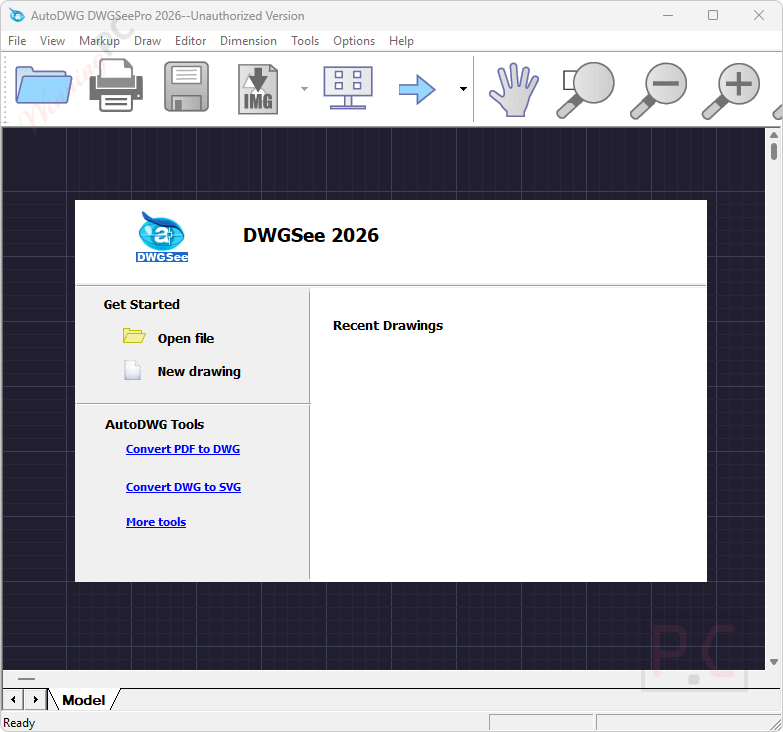Open the Draw menu
The height and width of the screenshot is (732, 783).
coord(147,41)
